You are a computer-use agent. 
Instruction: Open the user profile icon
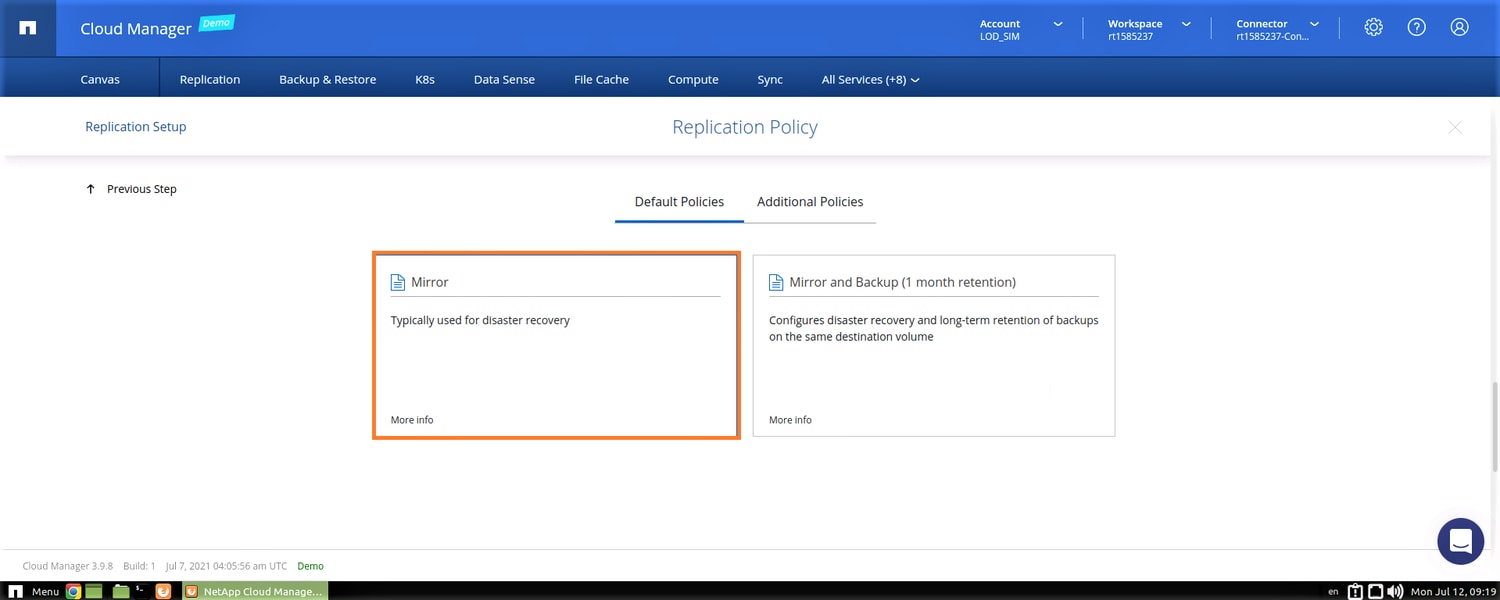coord(1459,28)
